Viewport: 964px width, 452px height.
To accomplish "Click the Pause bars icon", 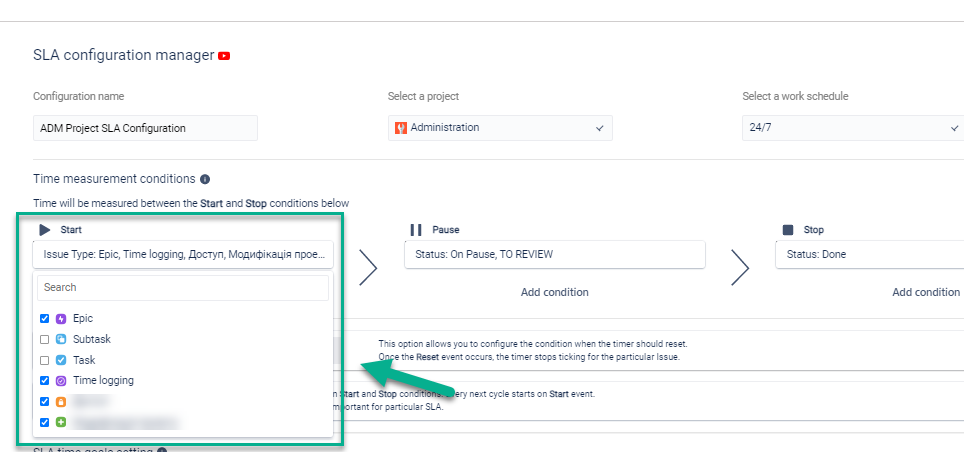I will pos(416,230).
